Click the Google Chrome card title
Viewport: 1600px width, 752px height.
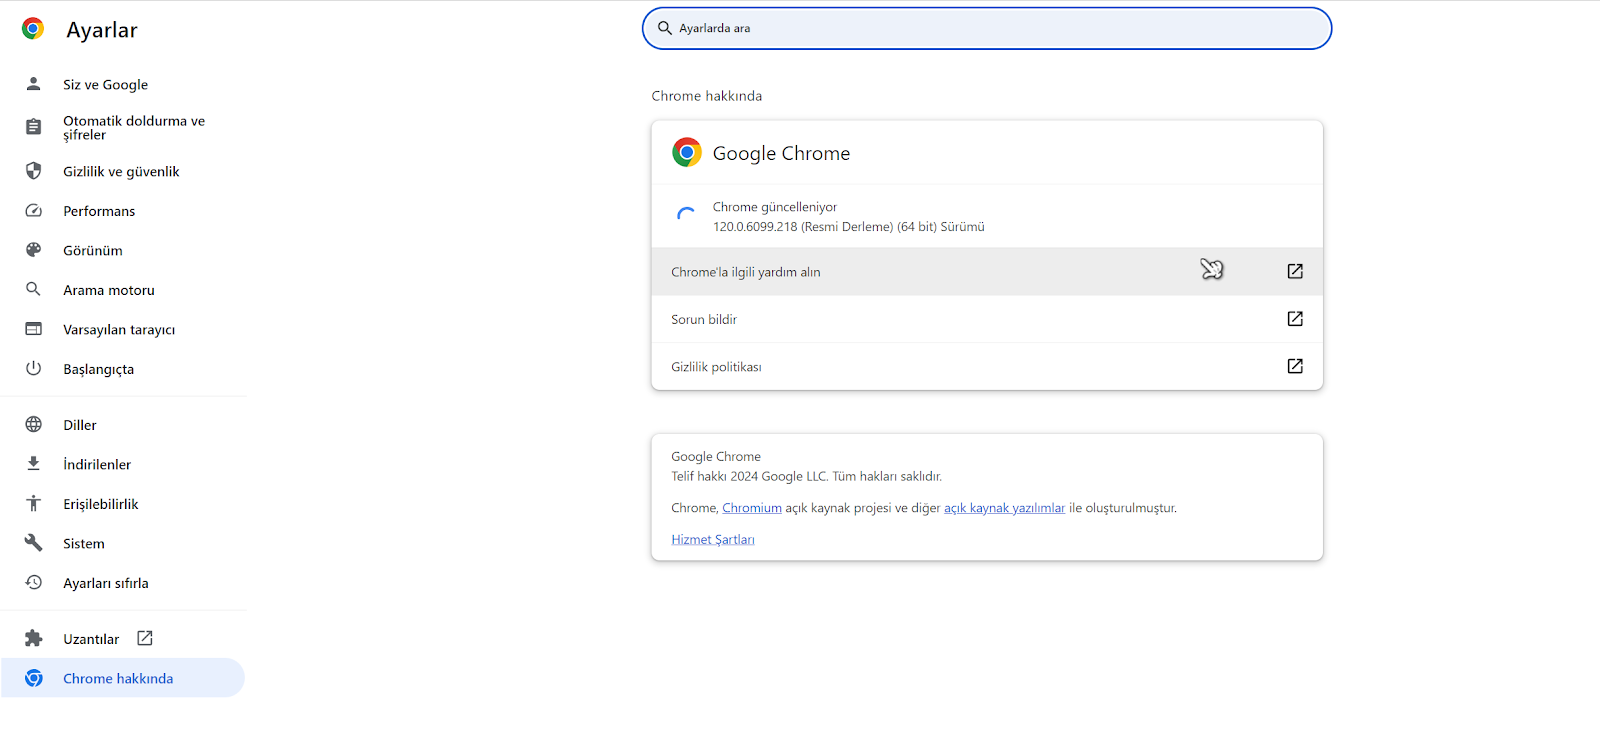tap(781, 153)
